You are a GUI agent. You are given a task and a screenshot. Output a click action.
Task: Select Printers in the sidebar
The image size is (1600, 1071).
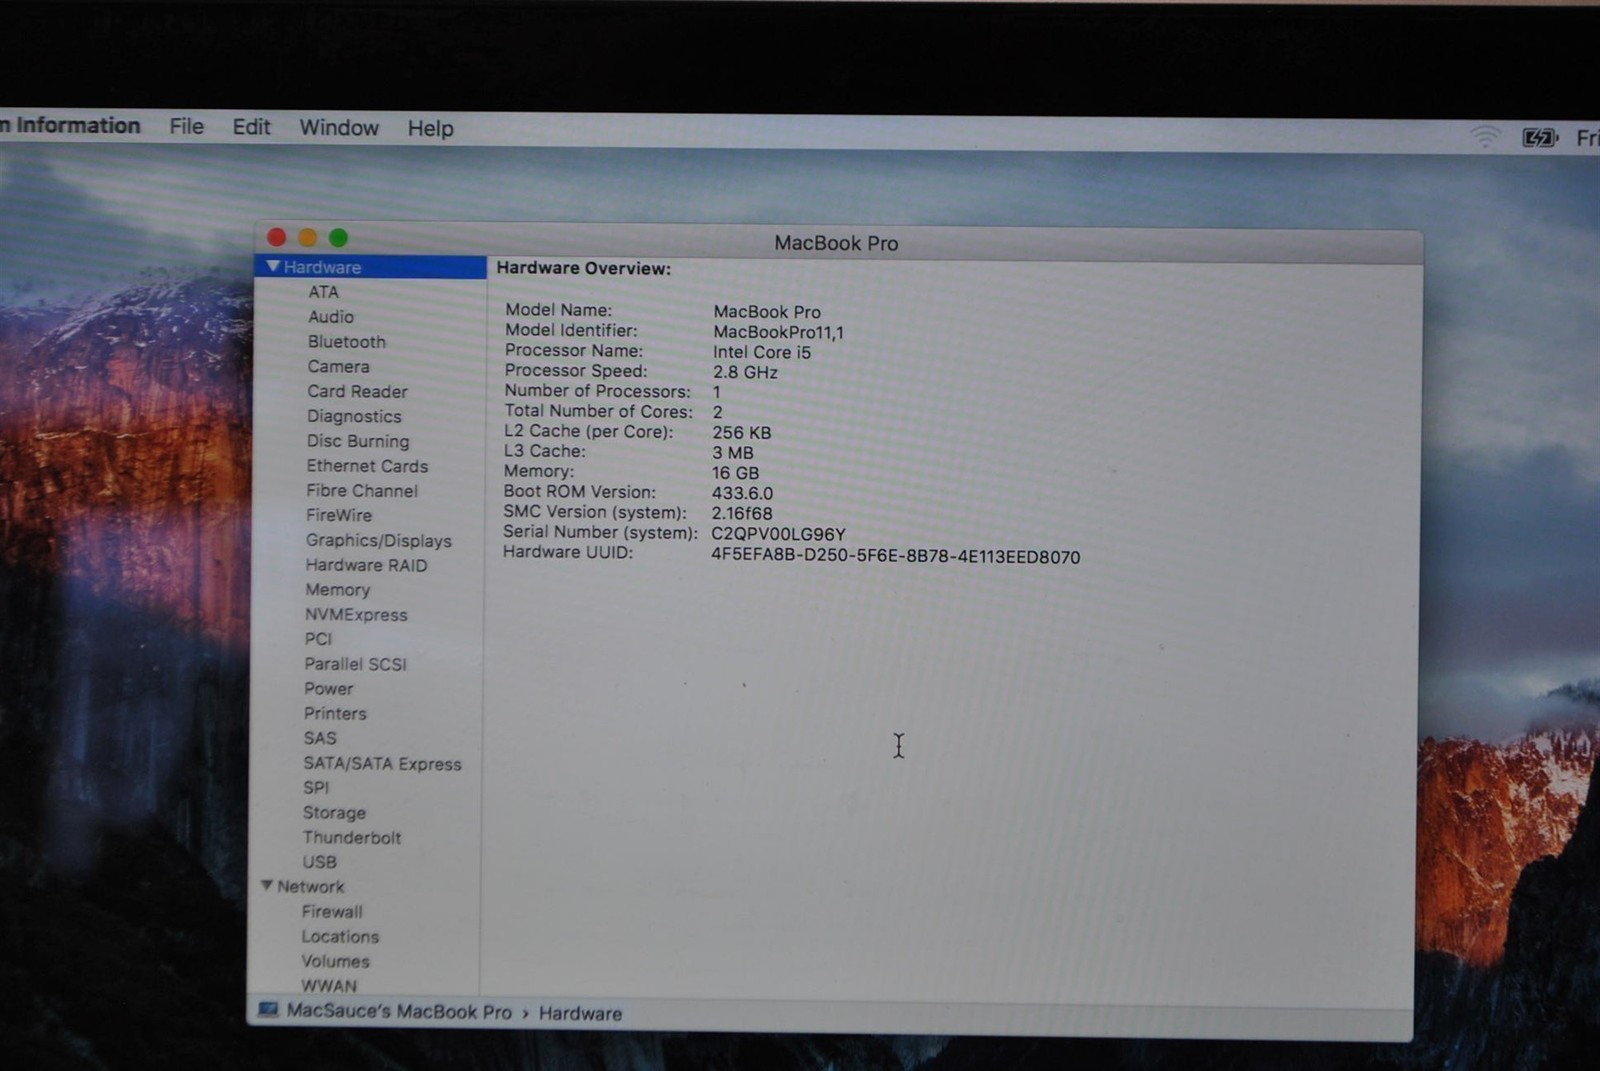335,714
